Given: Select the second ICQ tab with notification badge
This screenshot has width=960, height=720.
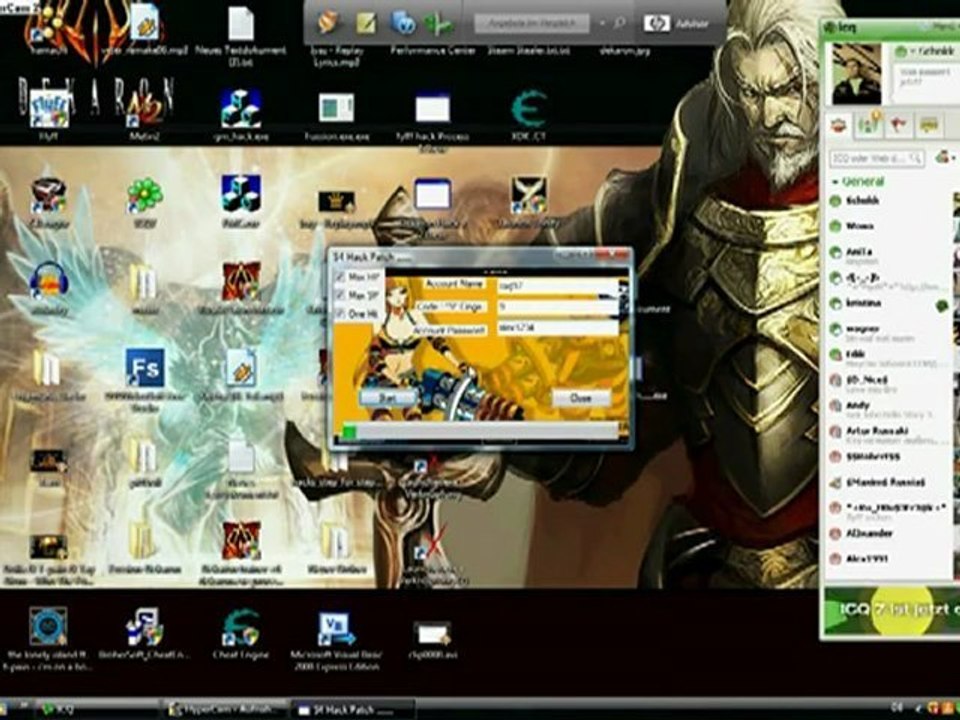Looking at the screenshot, I should point(869,125).
